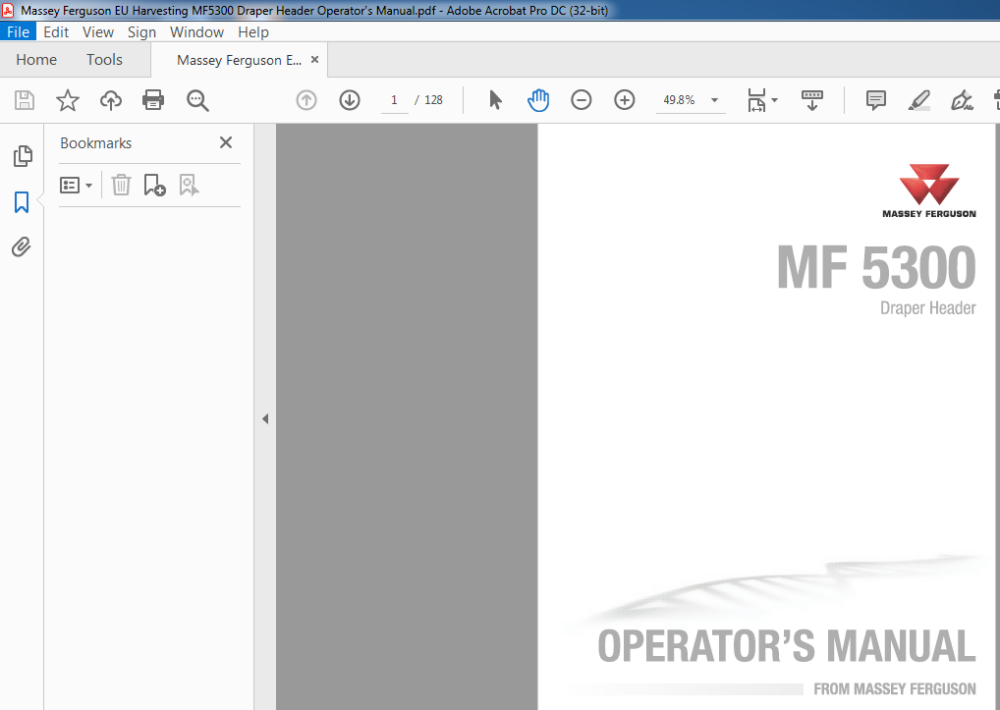Upload file to cloud icon
This screenshot has width=1000, height=710.
pyautogui.click(x=110, y=100)
